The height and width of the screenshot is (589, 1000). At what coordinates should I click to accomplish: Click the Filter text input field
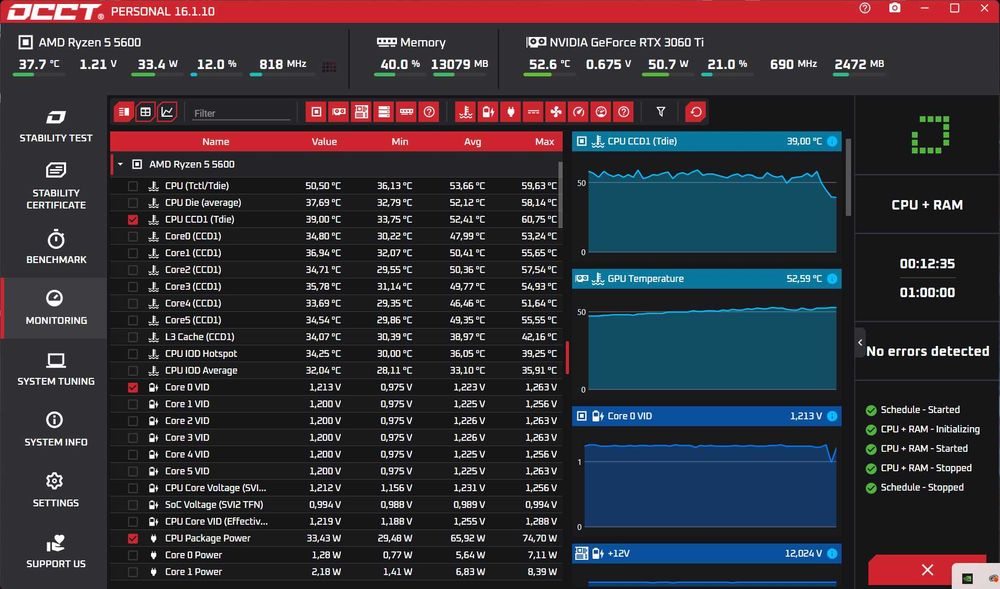[x=241, y=113]
